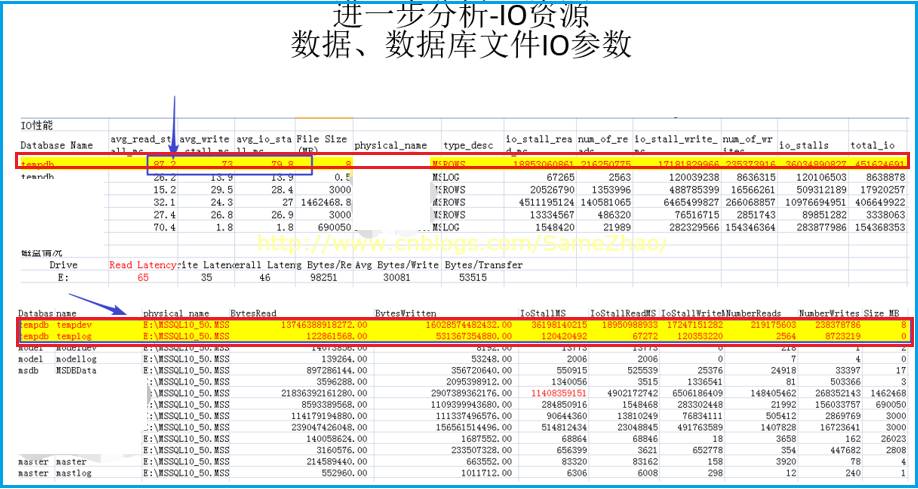Click the avg read stall value 87.2
The width and height of the screenshot is (918, 489).
coord(164,165)
